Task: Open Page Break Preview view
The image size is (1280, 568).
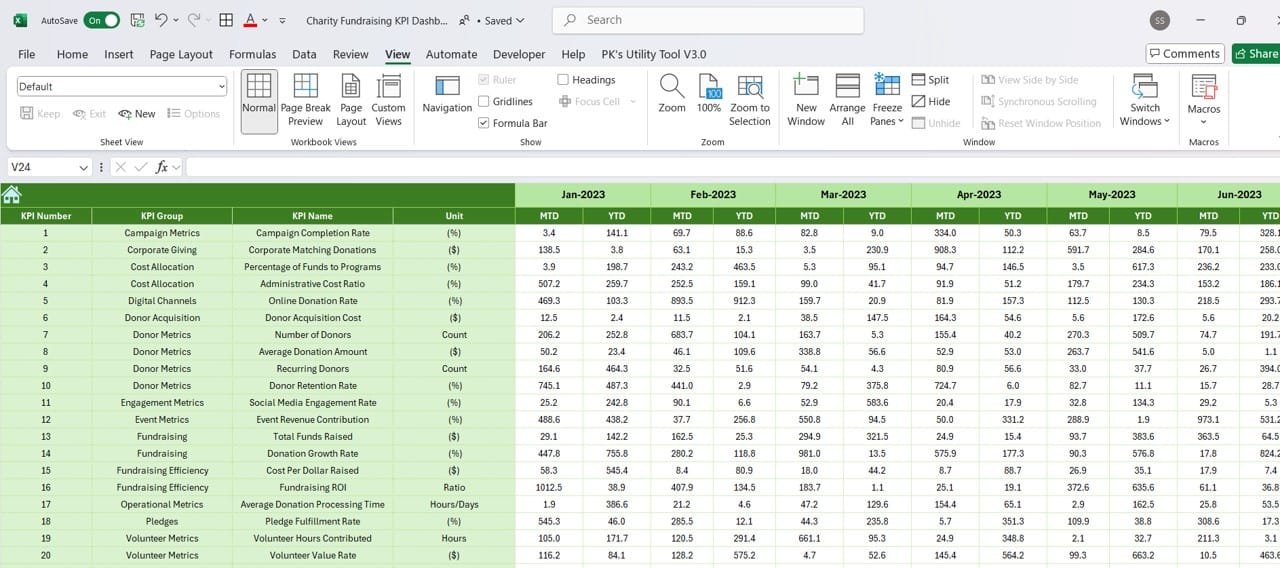Action: click(x=305, y=101)
